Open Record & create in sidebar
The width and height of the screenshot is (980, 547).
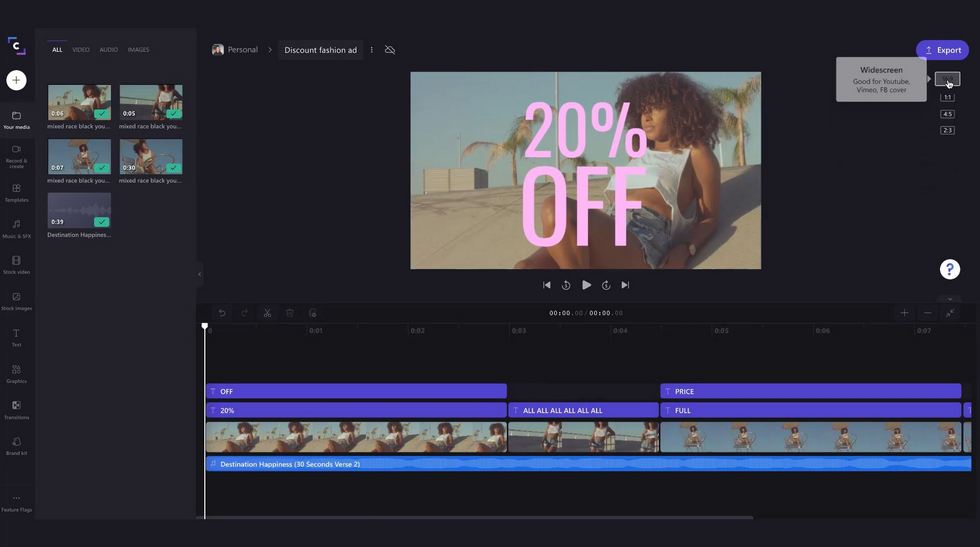[16, 156]
